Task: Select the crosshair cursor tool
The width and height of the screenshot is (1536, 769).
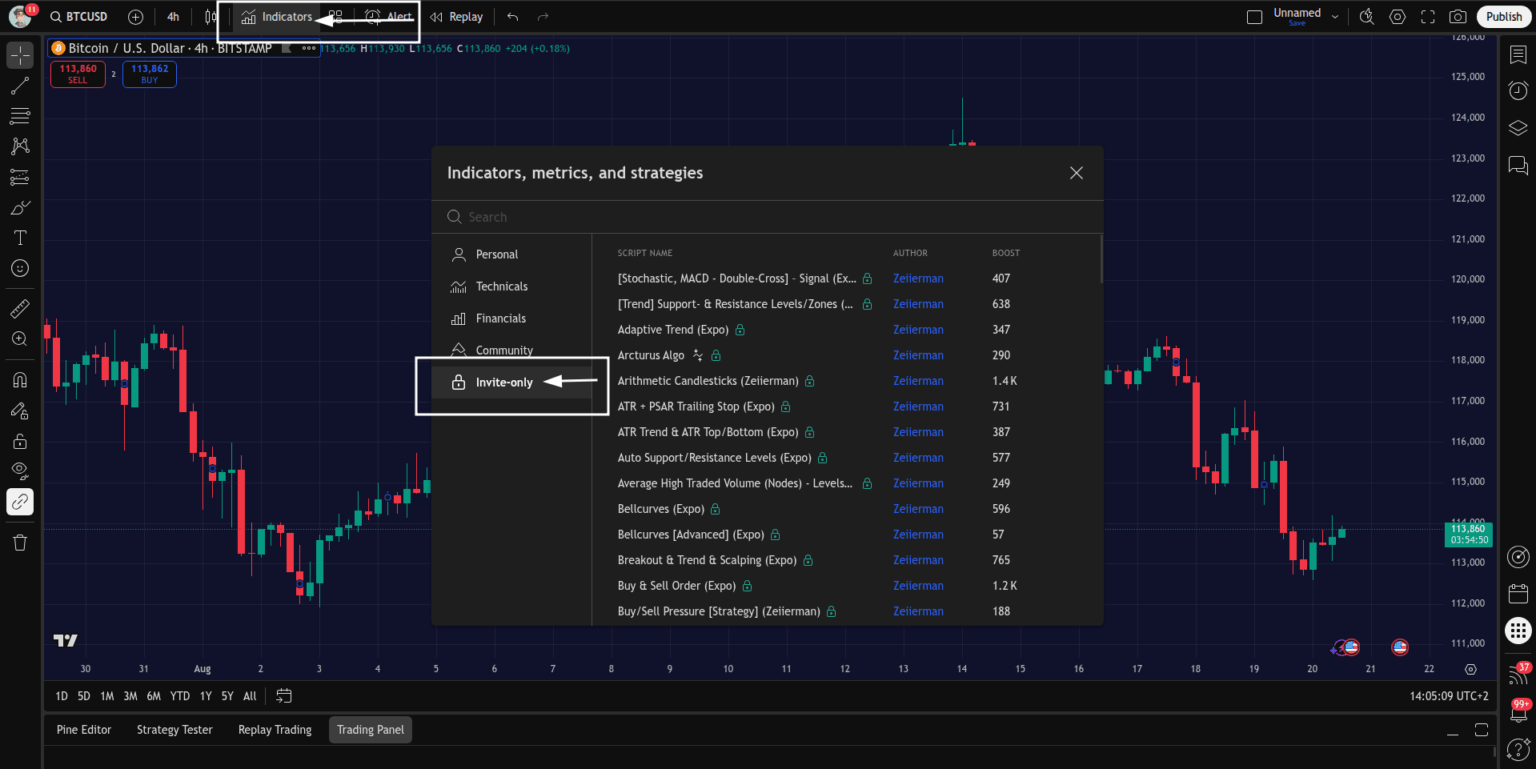Action: click(x=20, y=55)
